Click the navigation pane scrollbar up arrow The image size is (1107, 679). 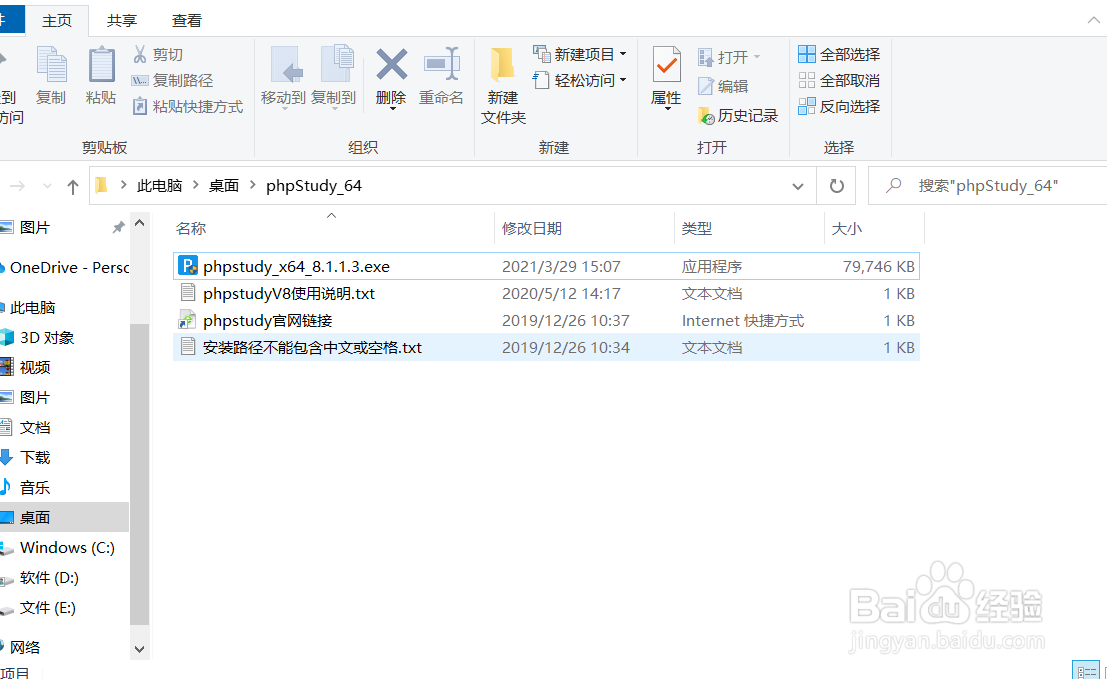[139, 224]
